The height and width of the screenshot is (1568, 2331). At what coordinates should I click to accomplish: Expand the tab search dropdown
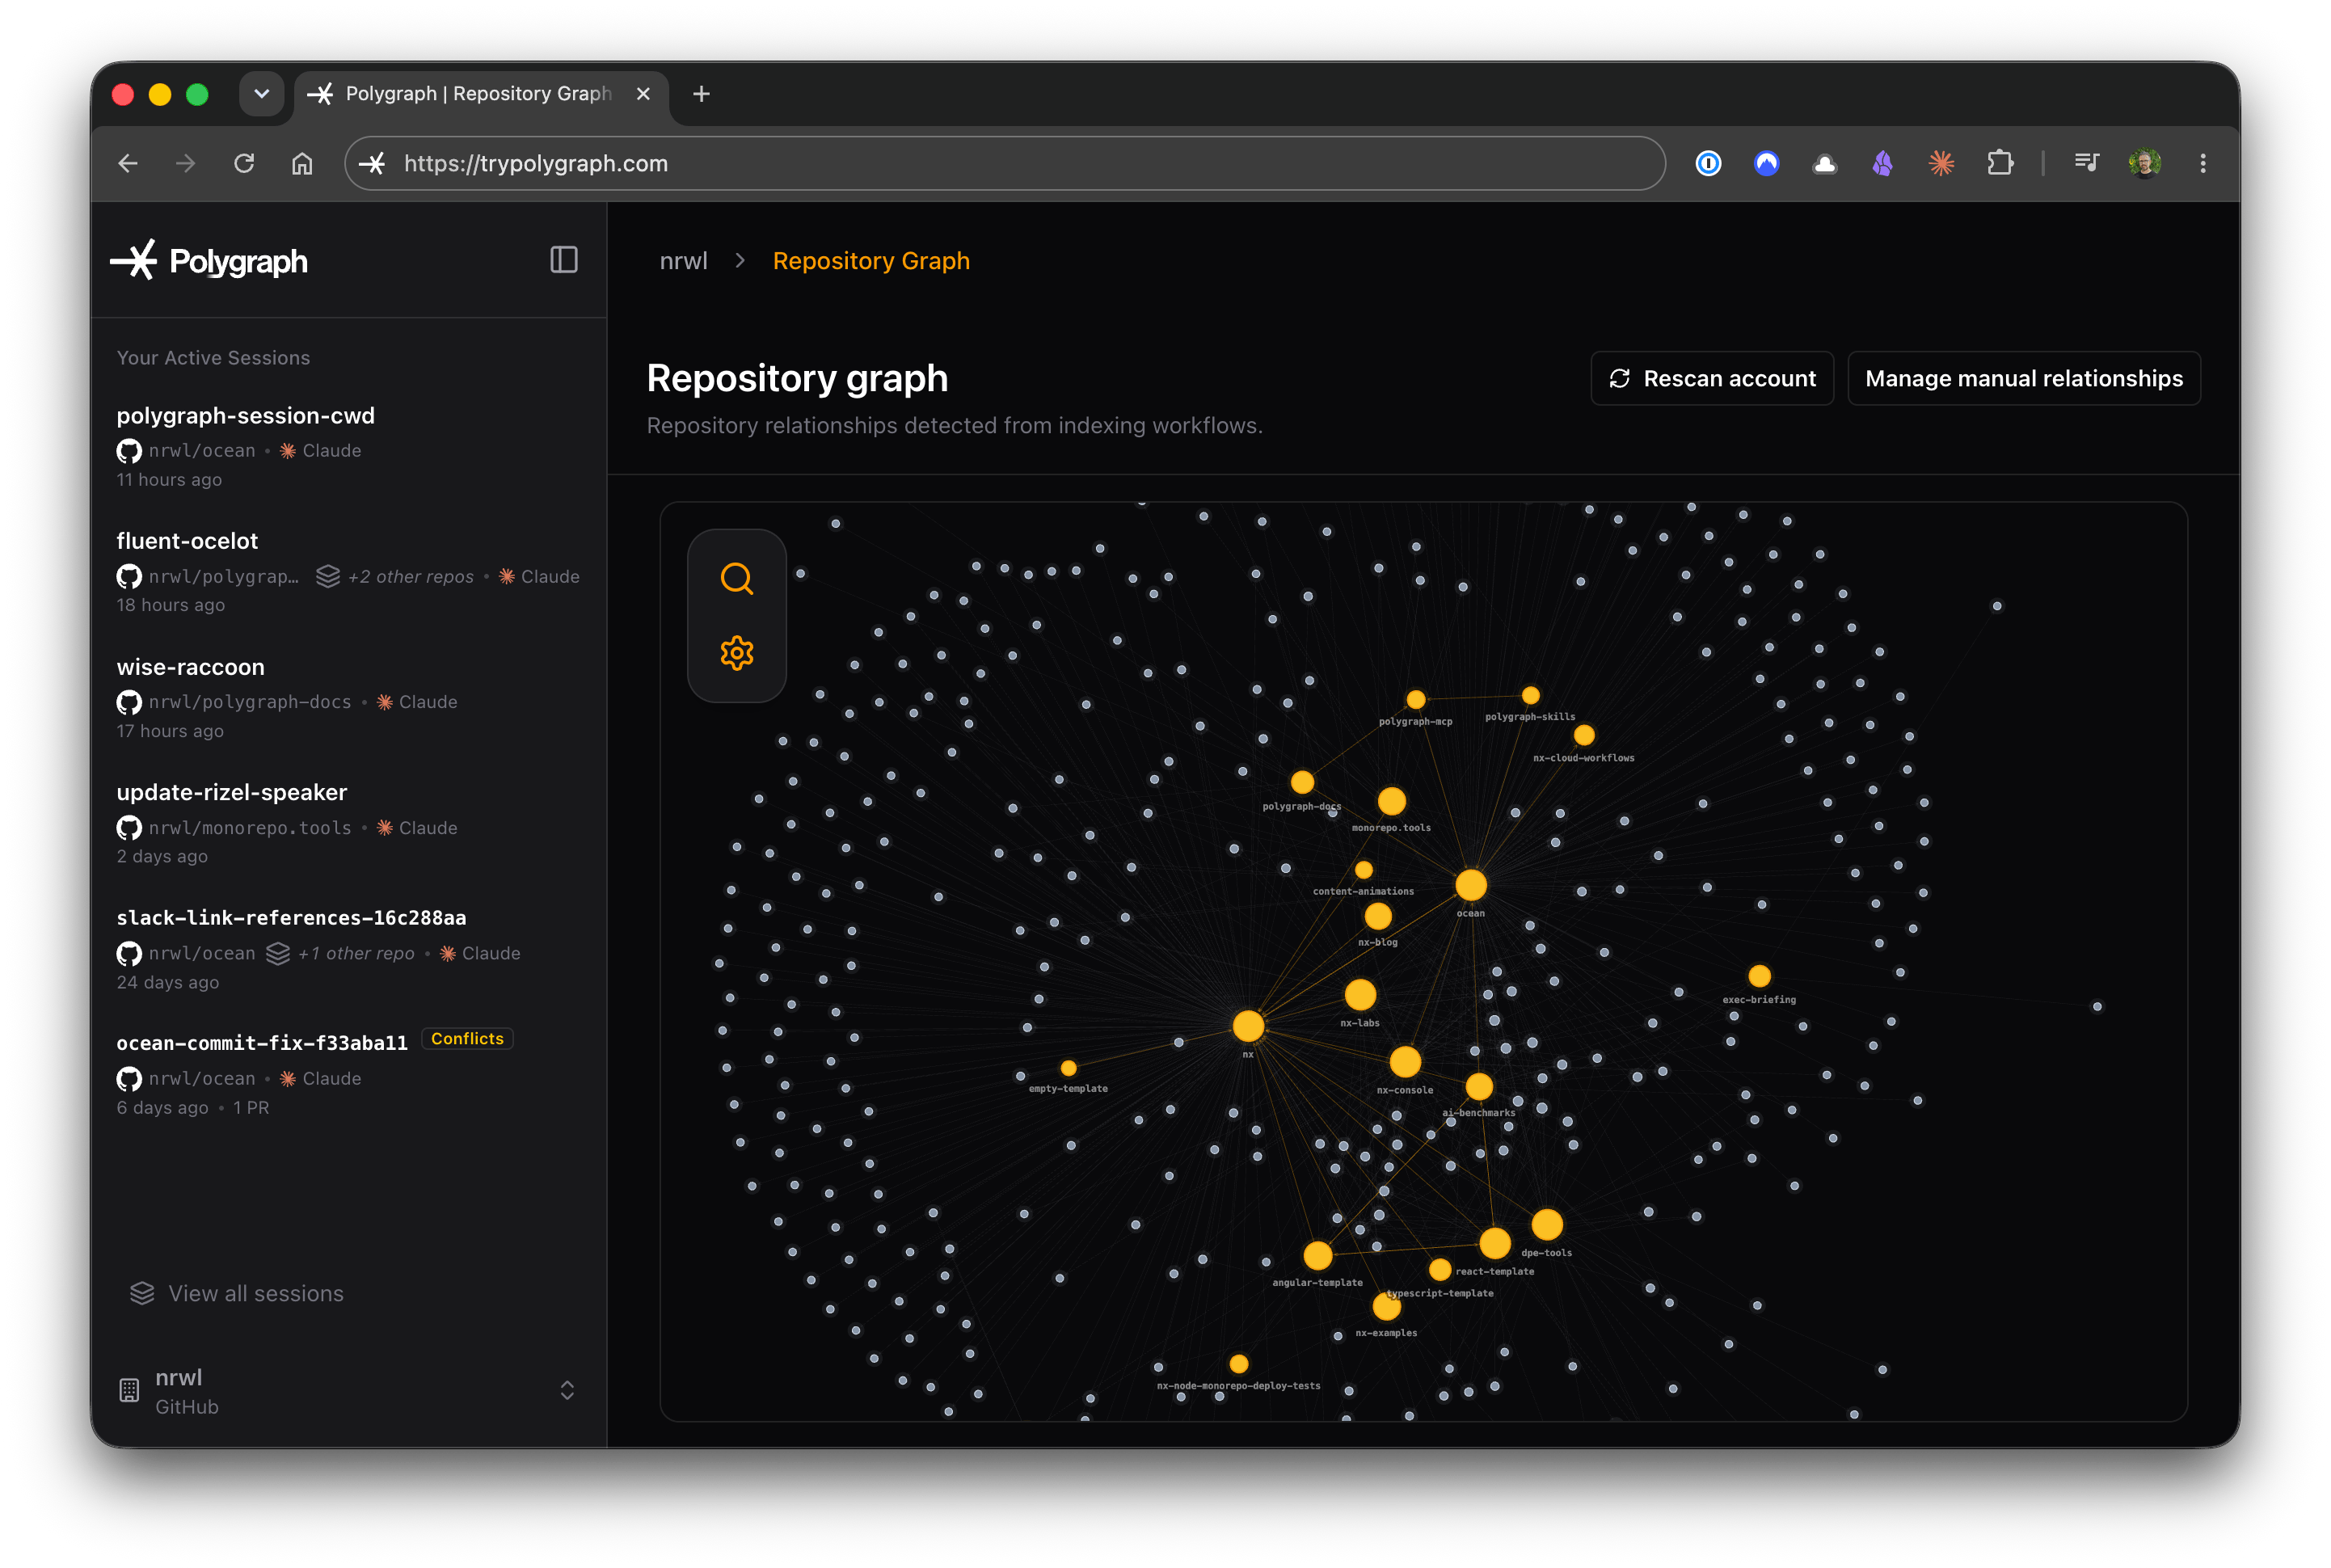tap(262, 94)
